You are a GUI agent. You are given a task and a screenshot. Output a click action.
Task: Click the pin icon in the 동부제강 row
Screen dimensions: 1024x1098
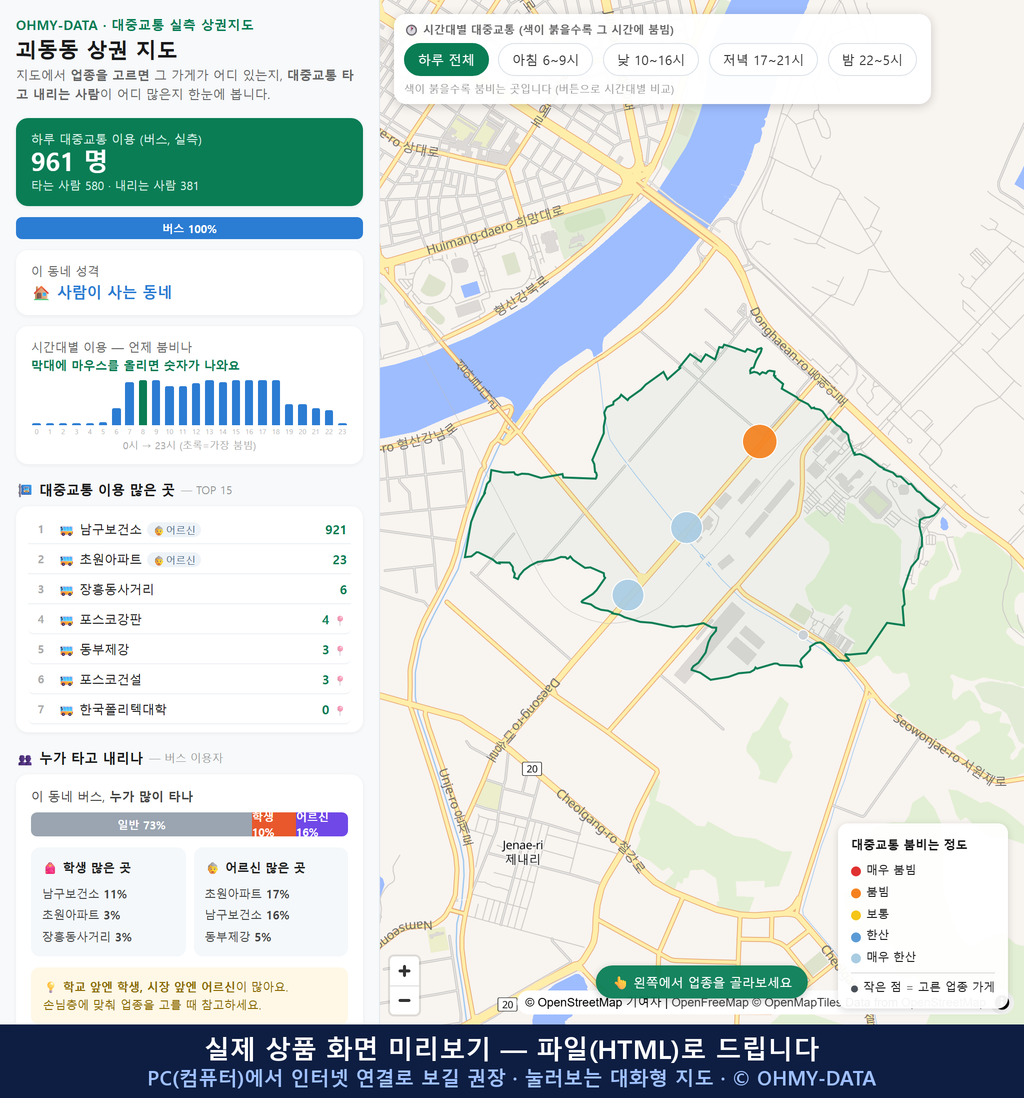pos(340,651)
